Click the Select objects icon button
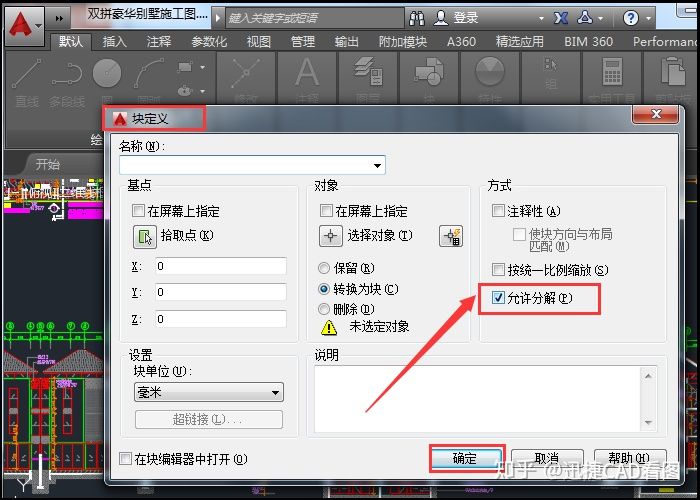The width and height of the screenshot is (700, 500). [330, 236]
